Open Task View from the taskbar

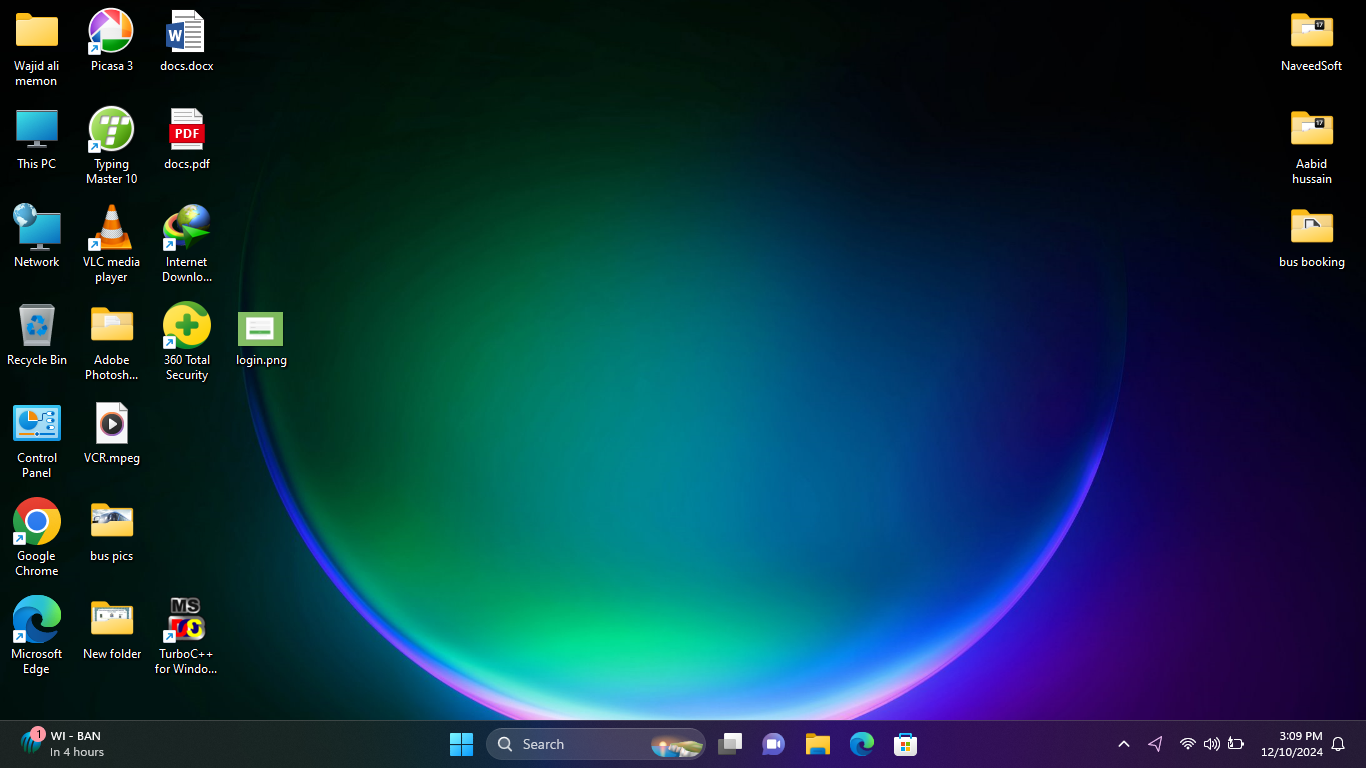730,744
